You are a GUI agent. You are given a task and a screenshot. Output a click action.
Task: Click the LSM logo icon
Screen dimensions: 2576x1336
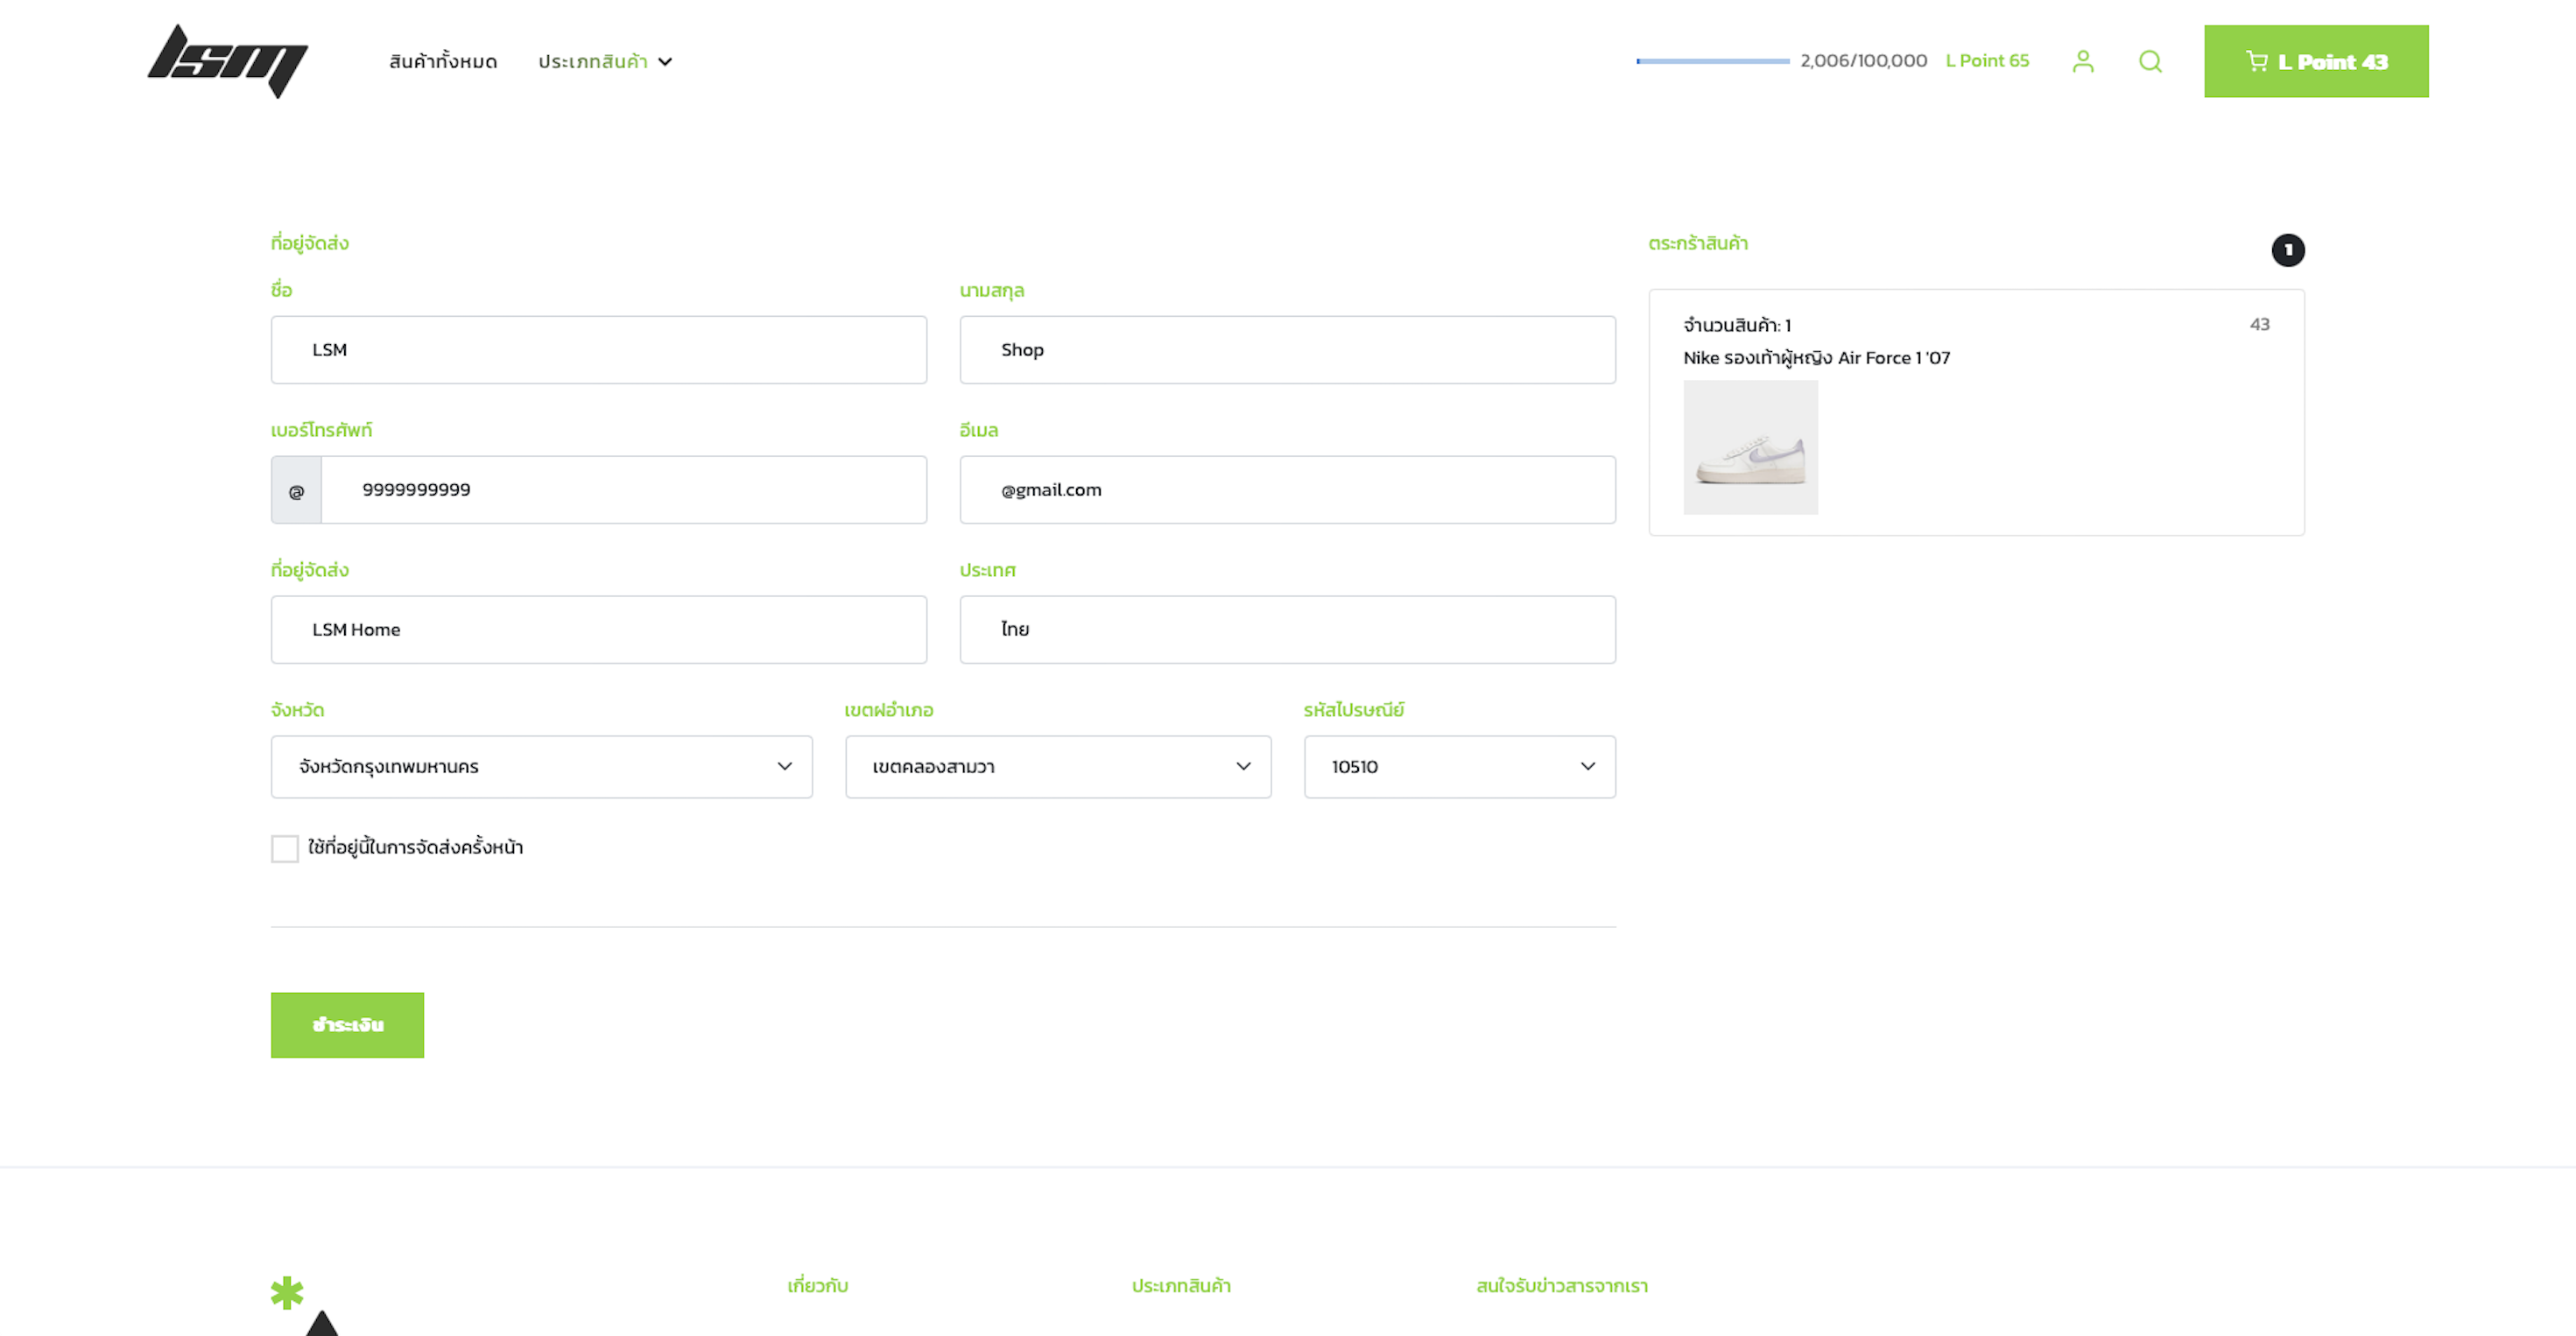point(227,61)
